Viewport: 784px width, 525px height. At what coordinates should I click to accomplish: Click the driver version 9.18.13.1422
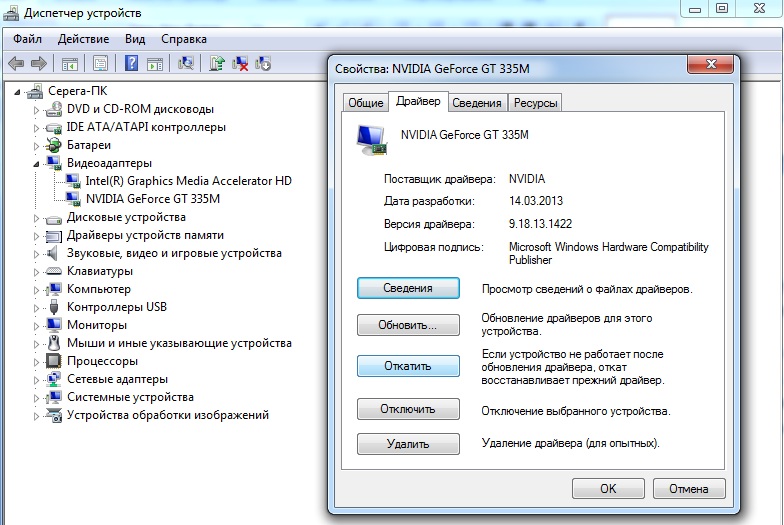pyautogui.click(x=540, y=224)
